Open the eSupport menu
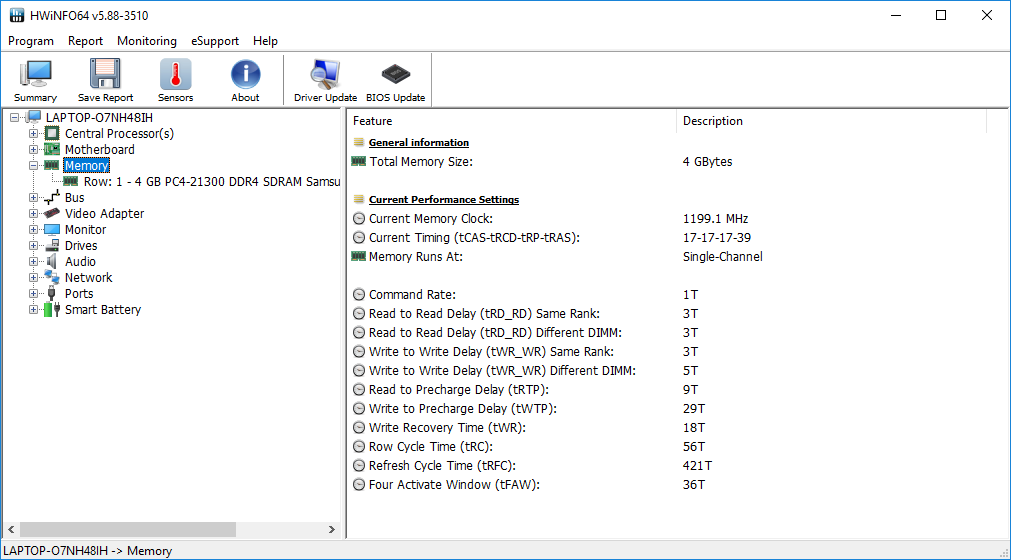 click(x=215, y=41)
